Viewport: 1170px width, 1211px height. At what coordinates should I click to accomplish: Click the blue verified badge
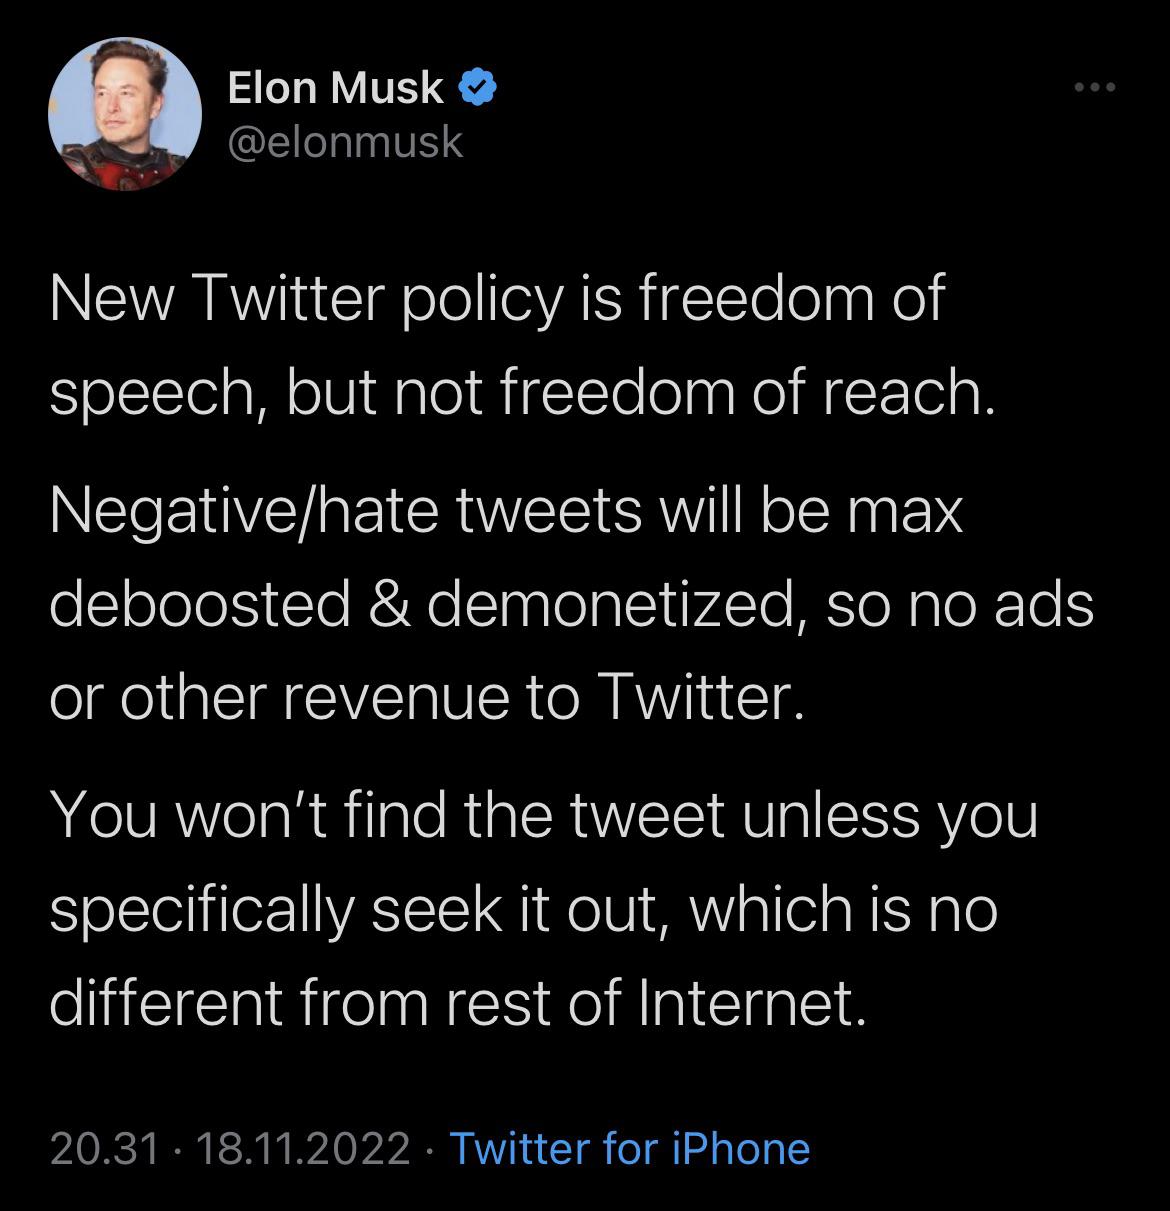coord(478,89)
